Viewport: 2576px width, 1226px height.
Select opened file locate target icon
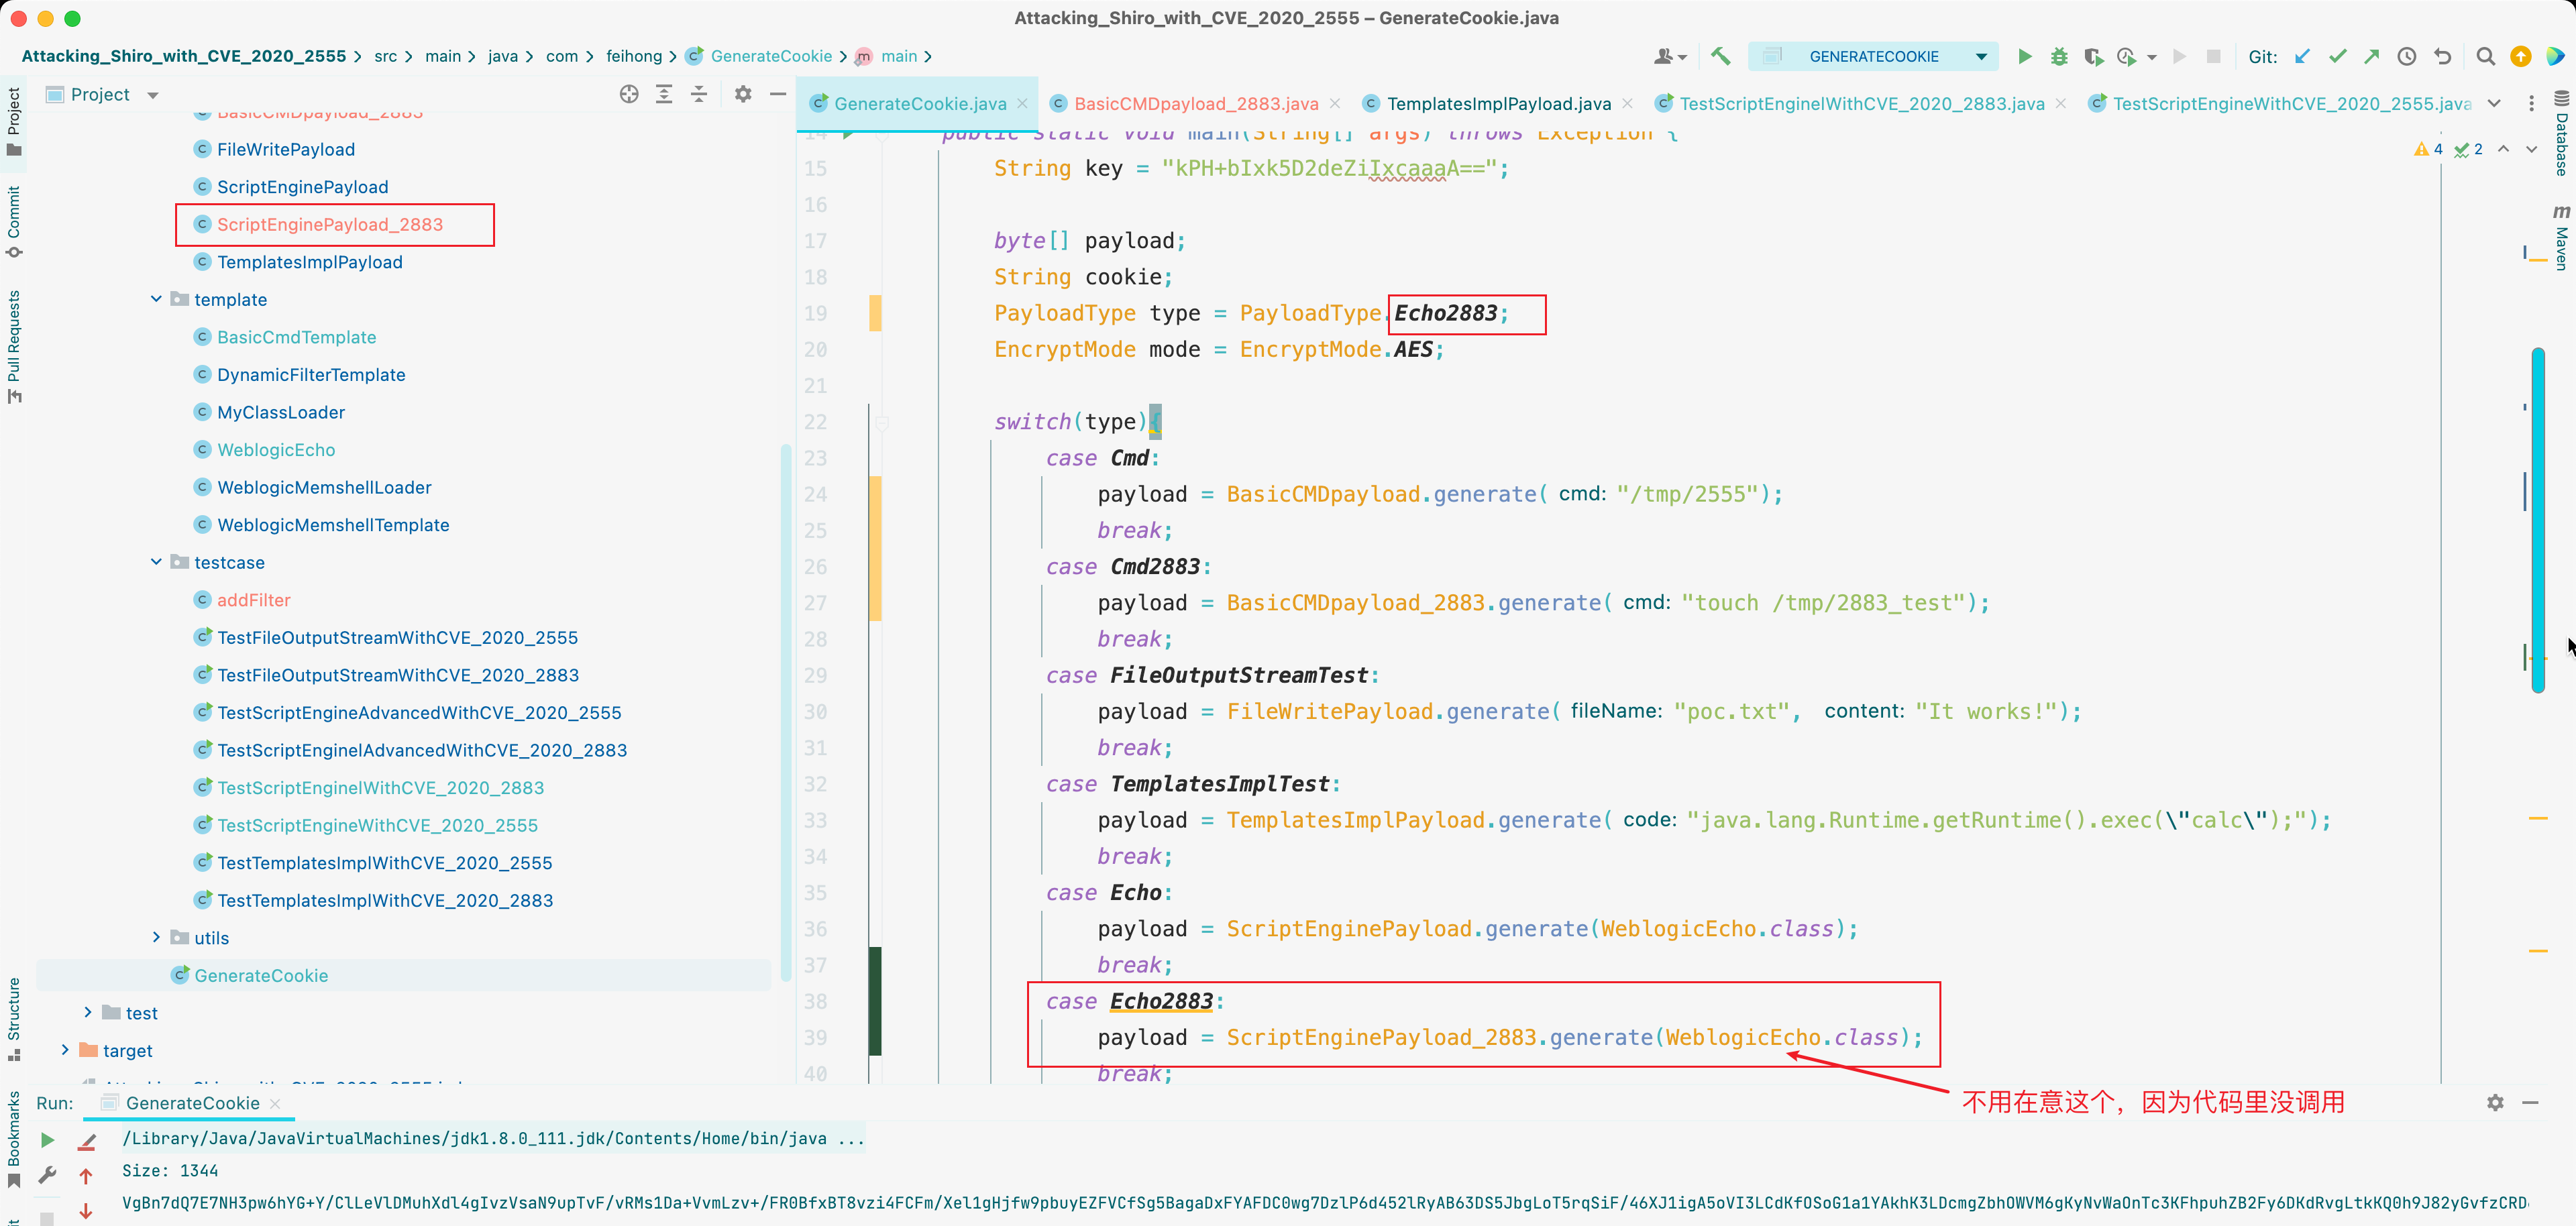[629, 94]
